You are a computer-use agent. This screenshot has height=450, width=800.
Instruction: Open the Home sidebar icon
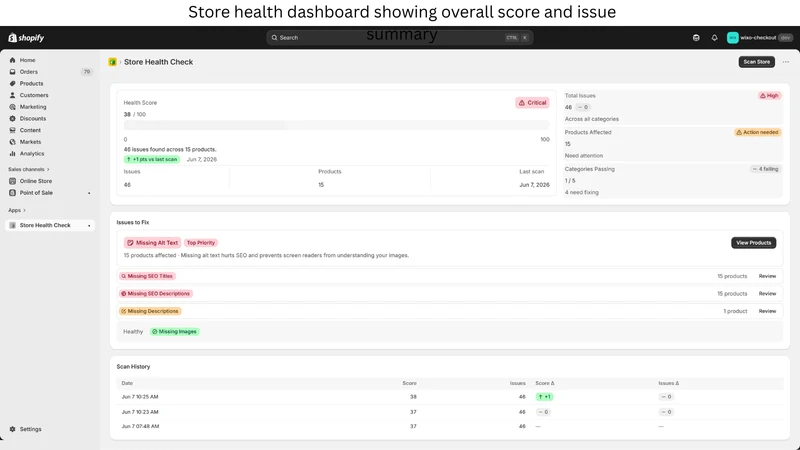13,60
